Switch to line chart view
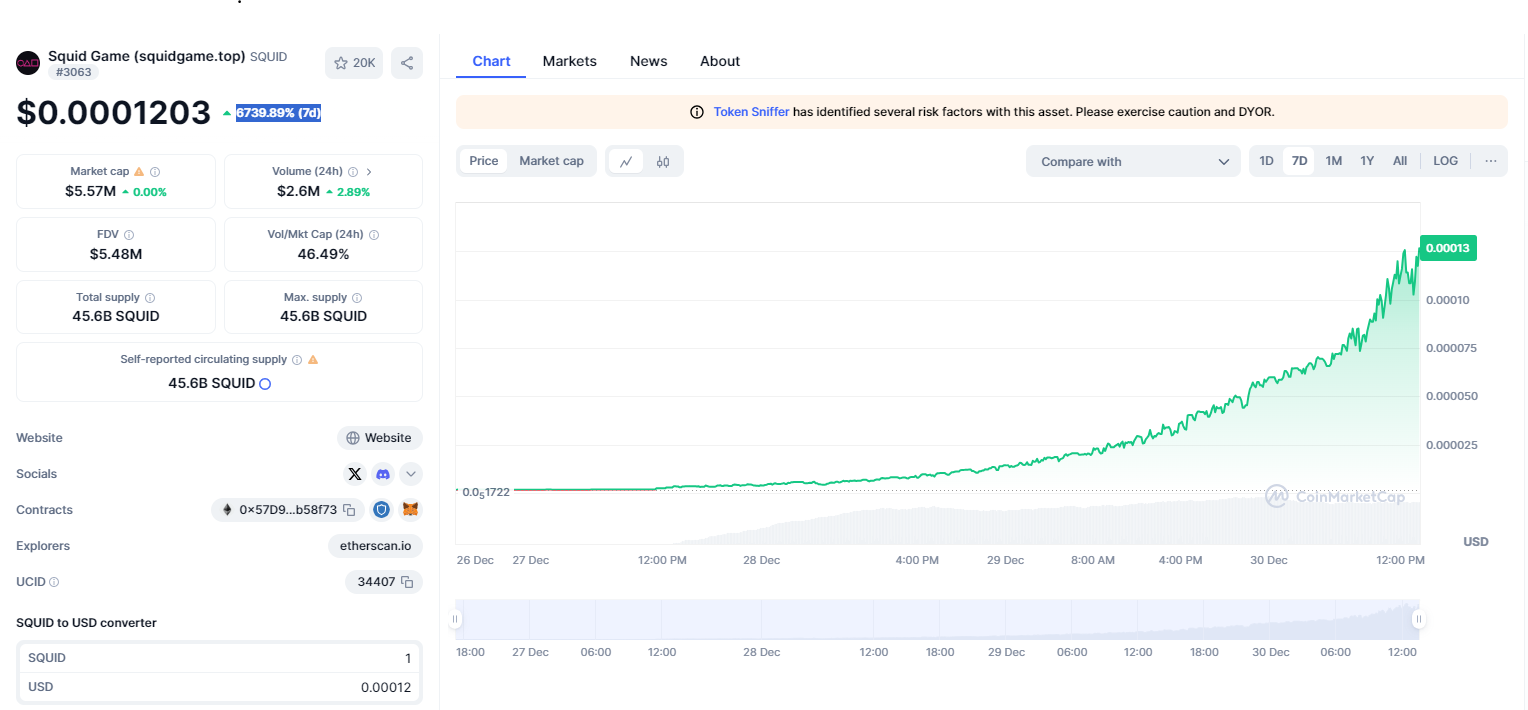The width and height of the screenshot is (1528, 710). coord(626,161)
